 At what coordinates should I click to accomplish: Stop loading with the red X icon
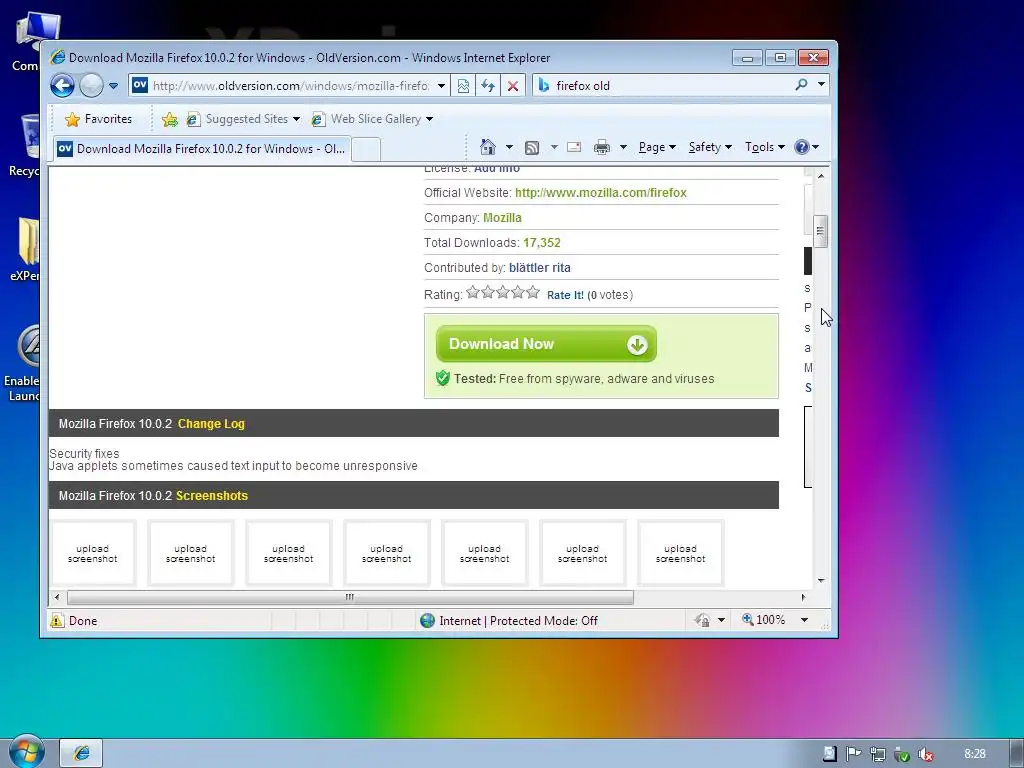coord(513,86)
